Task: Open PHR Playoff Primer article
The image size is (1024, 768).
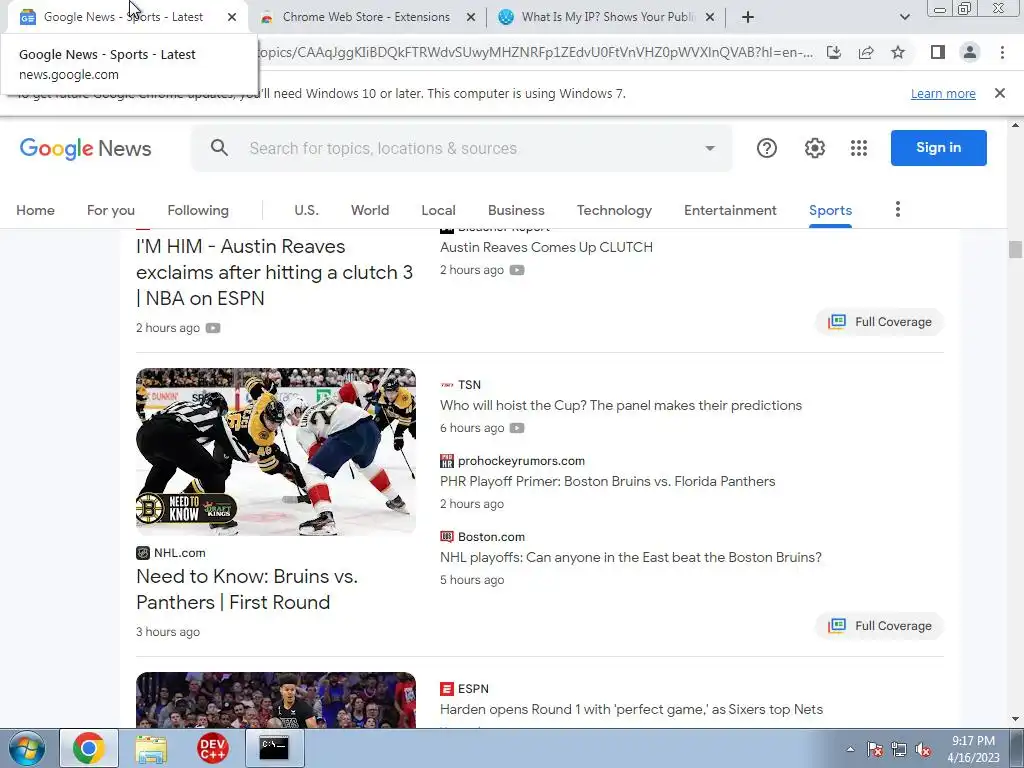Action: [x=607, y=481]
